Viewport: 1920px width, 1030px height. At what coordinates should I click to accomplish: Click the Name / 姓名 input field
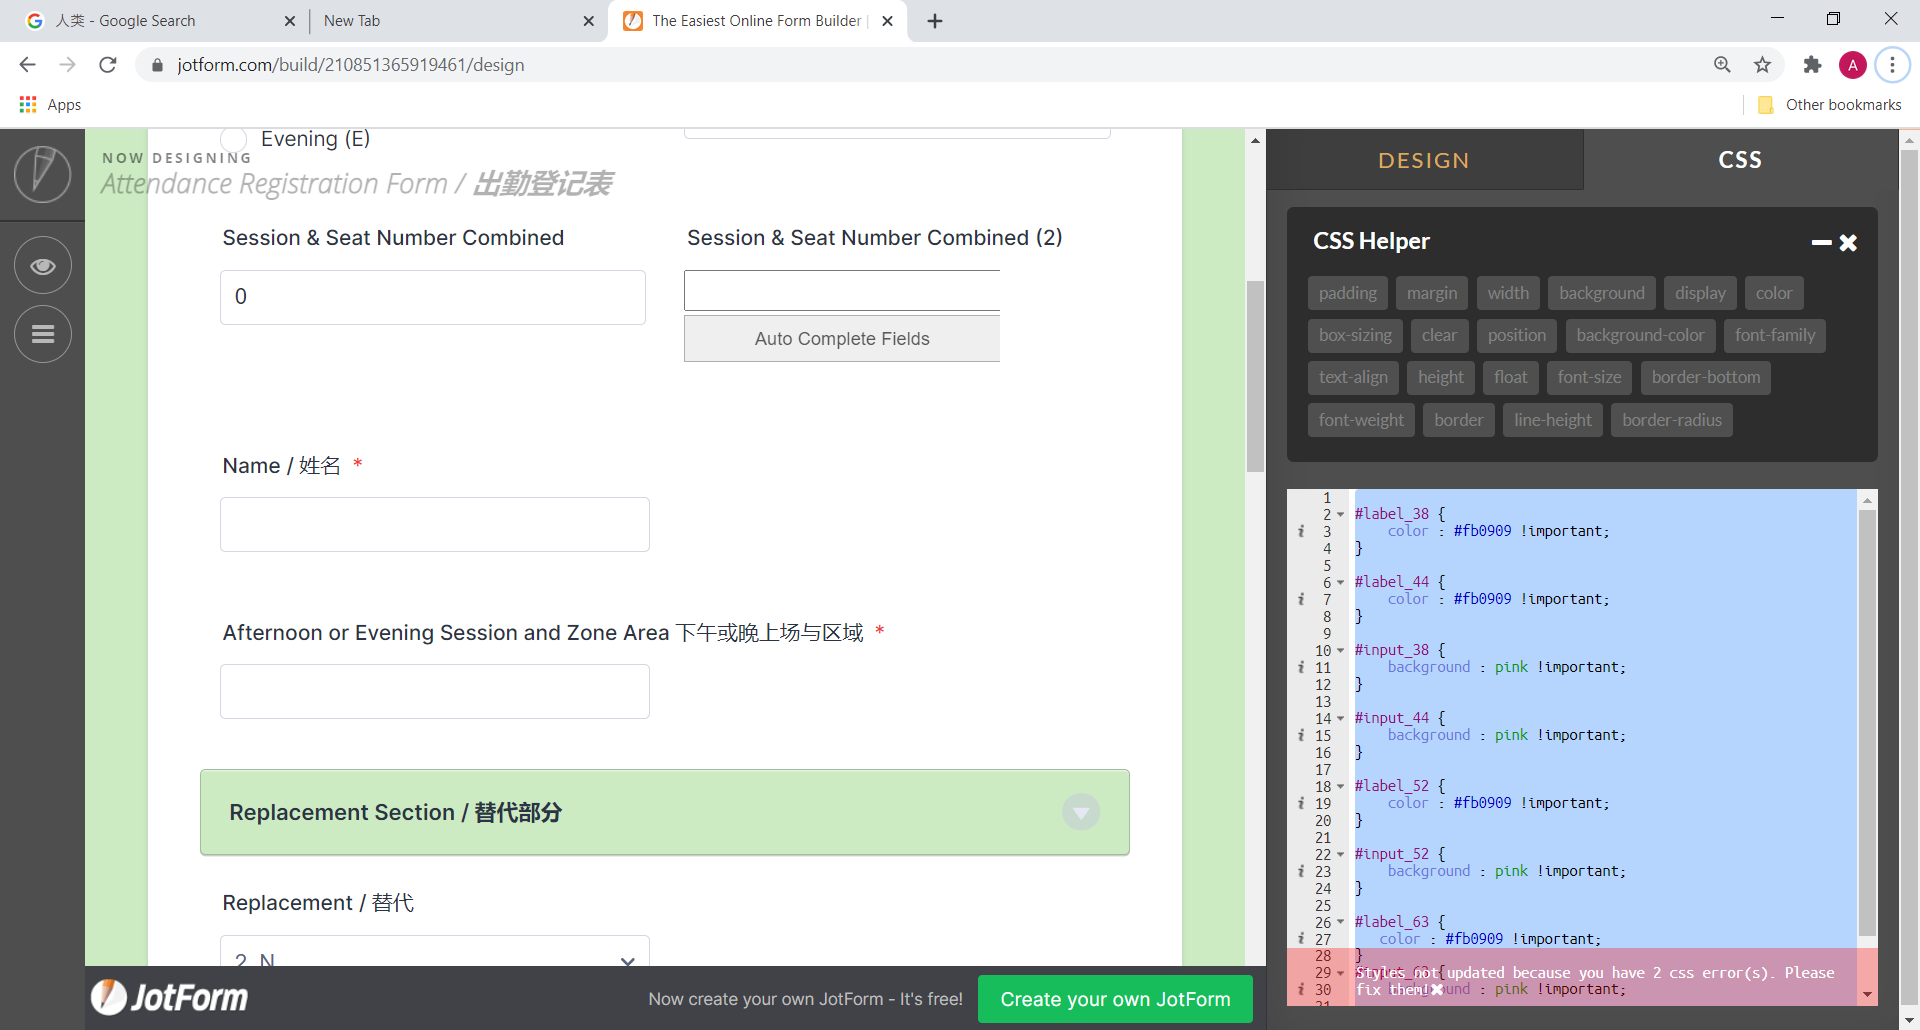(x=434, y=524)
